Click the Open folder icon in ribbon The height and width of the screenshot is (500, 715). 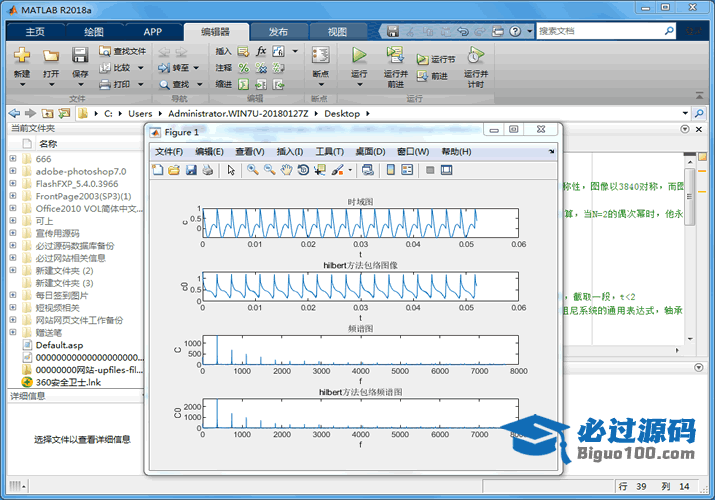[x=51, y=56]
